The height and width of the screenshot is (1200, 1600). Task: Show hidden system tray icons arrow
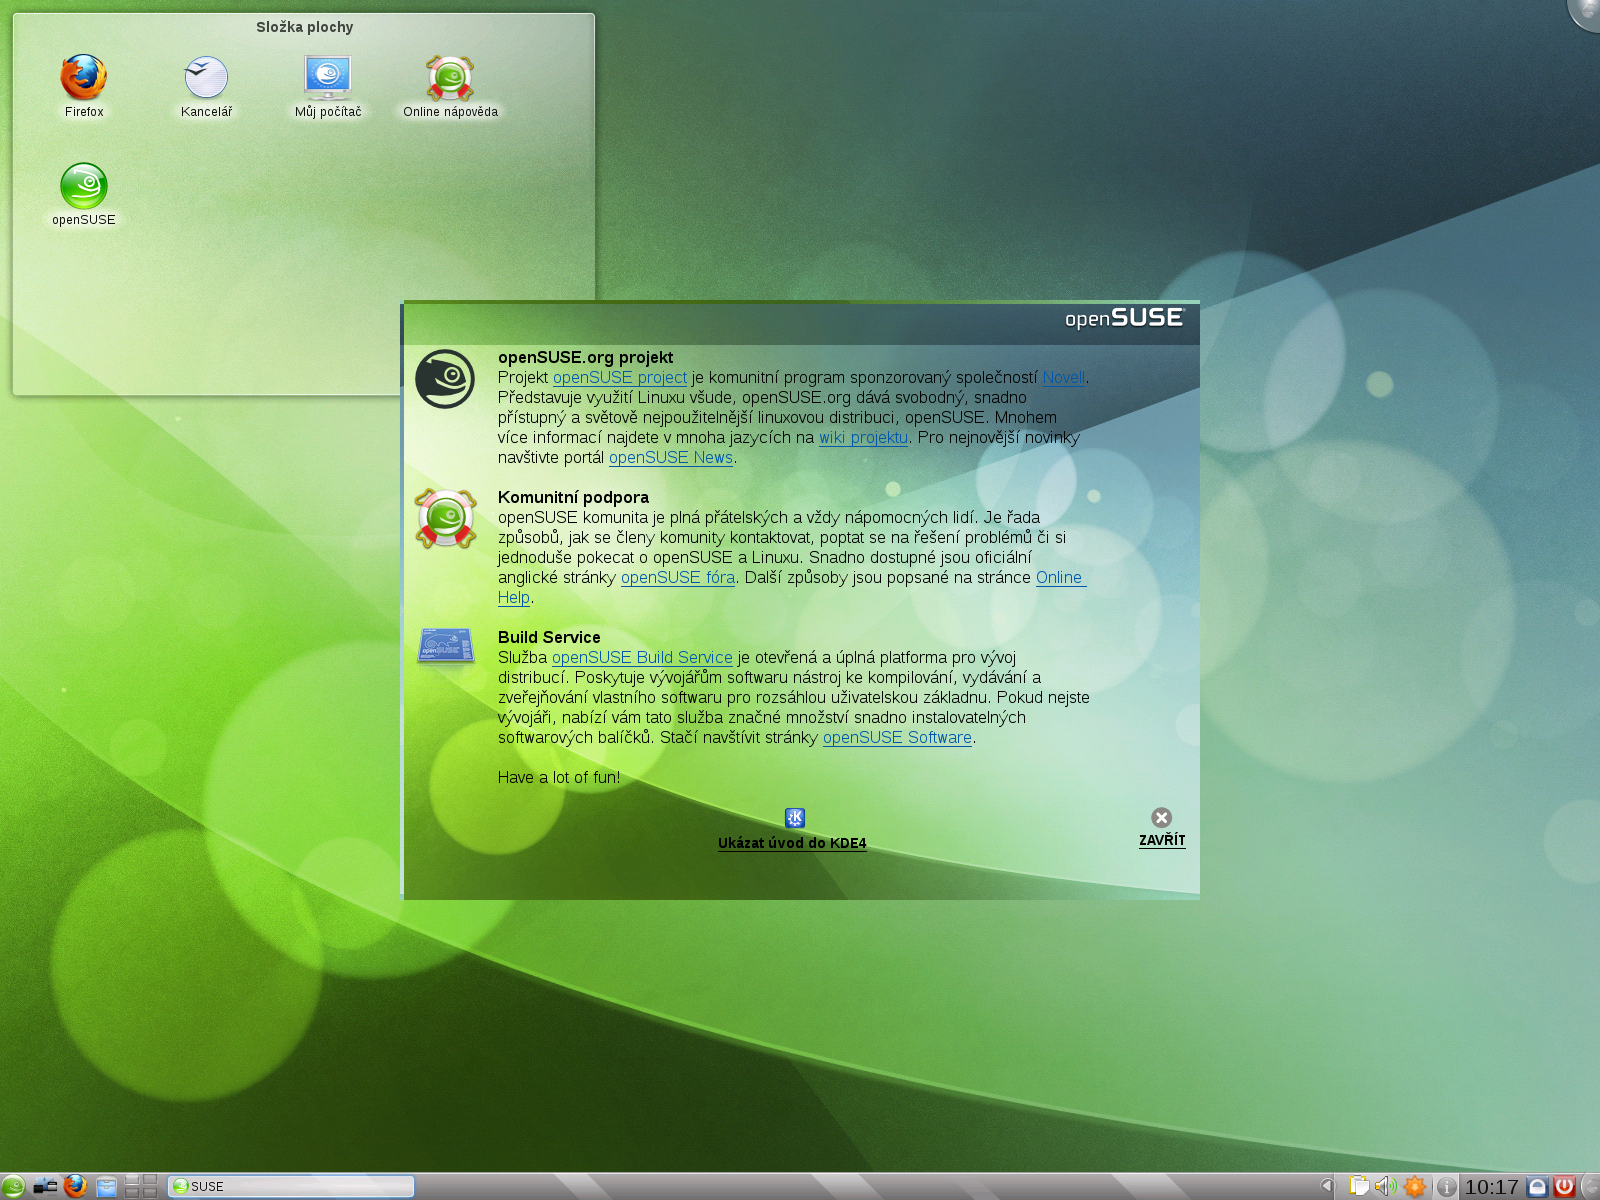coord(1327,1186)
